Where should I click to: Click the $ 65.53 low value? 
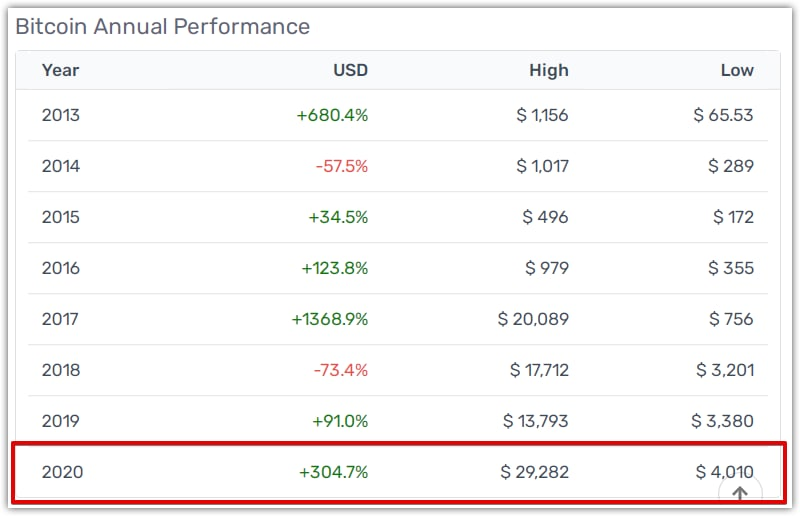click(x=723, y=115)
